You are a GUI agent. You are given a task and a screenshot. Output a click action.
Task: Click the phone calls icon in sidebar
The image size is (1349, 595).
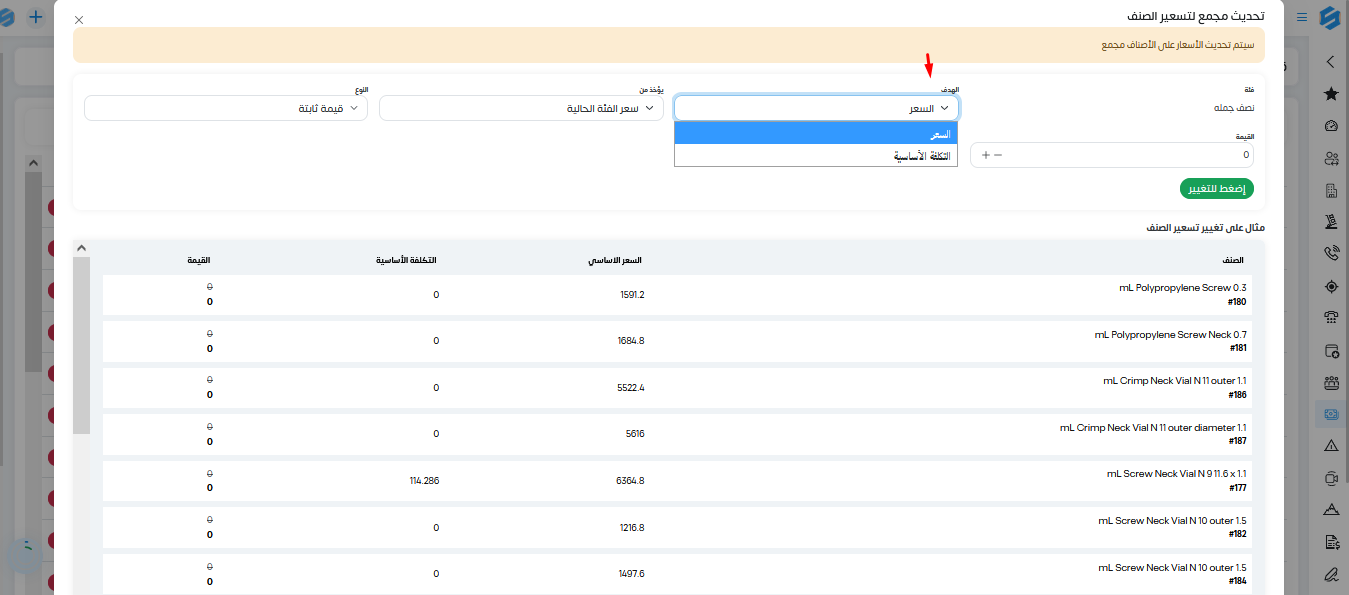tap(1330, 254)
